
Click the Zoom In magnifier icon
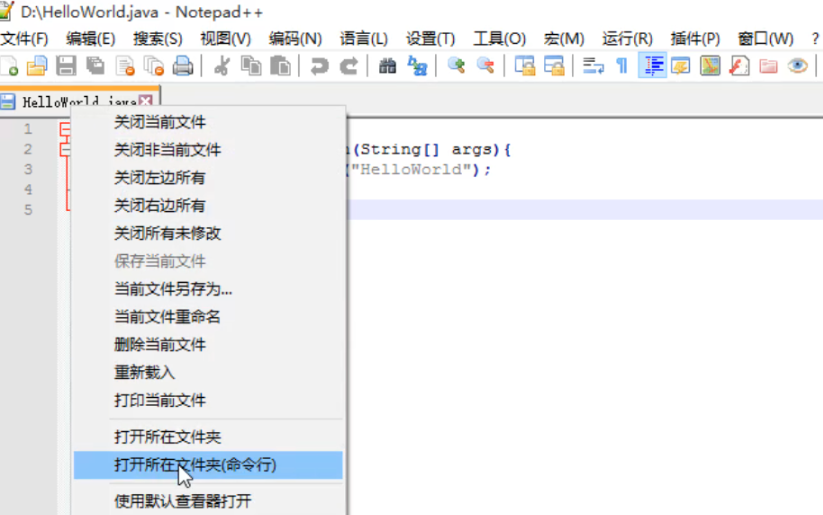tap(456, 66)
